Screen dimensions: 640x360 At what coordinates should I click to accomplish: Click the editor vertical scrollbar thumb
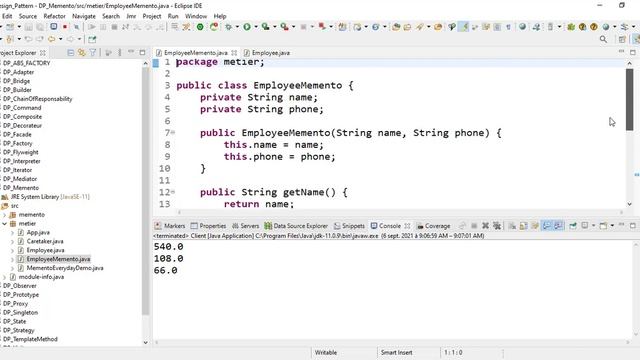(x=629, y=100)
